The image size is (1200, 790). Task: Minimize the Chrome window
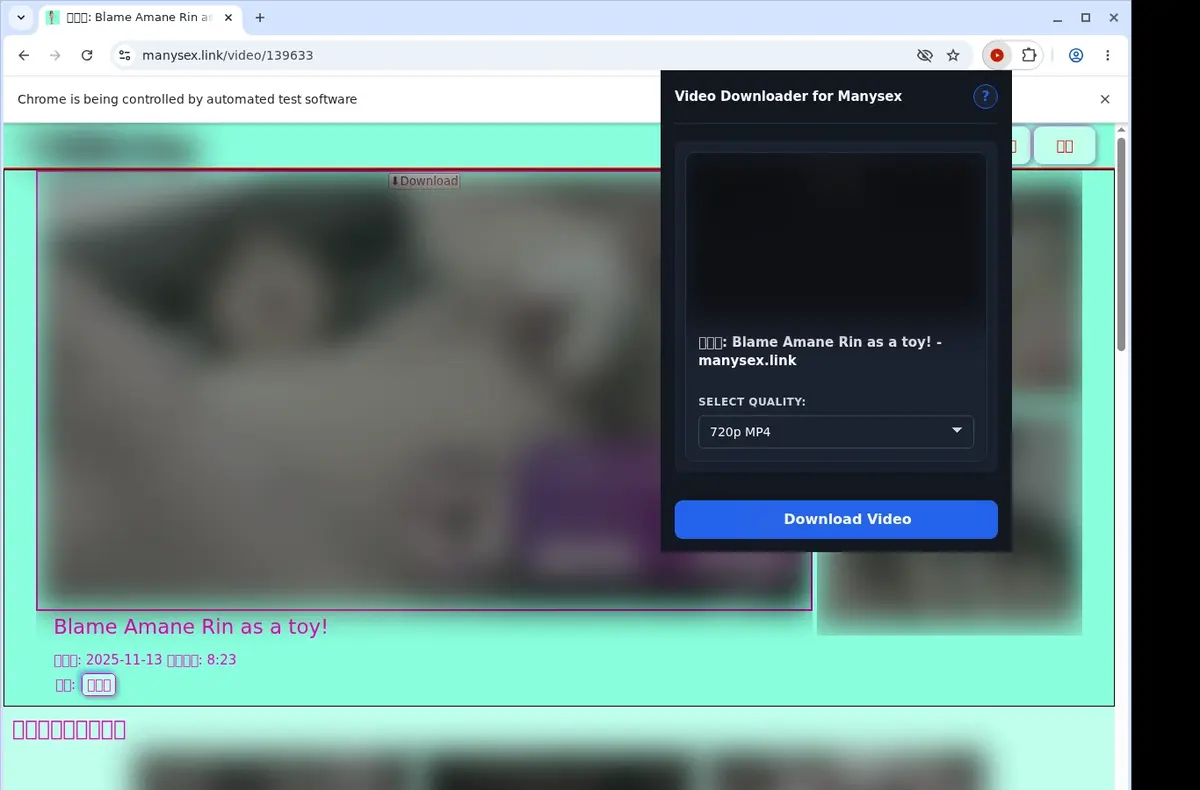[x=1059, y=18]
